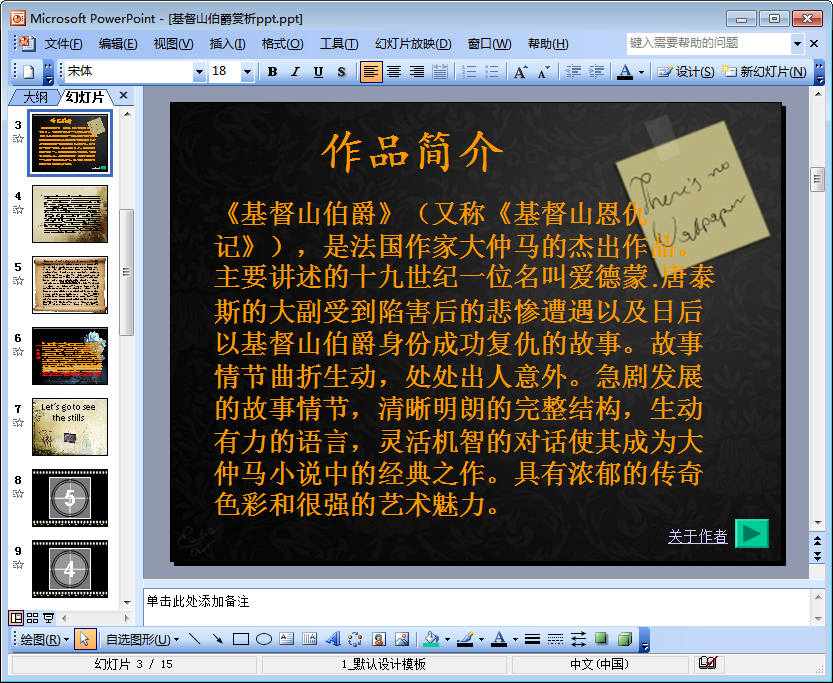Click the spelling check status icon

coord(708,663)
